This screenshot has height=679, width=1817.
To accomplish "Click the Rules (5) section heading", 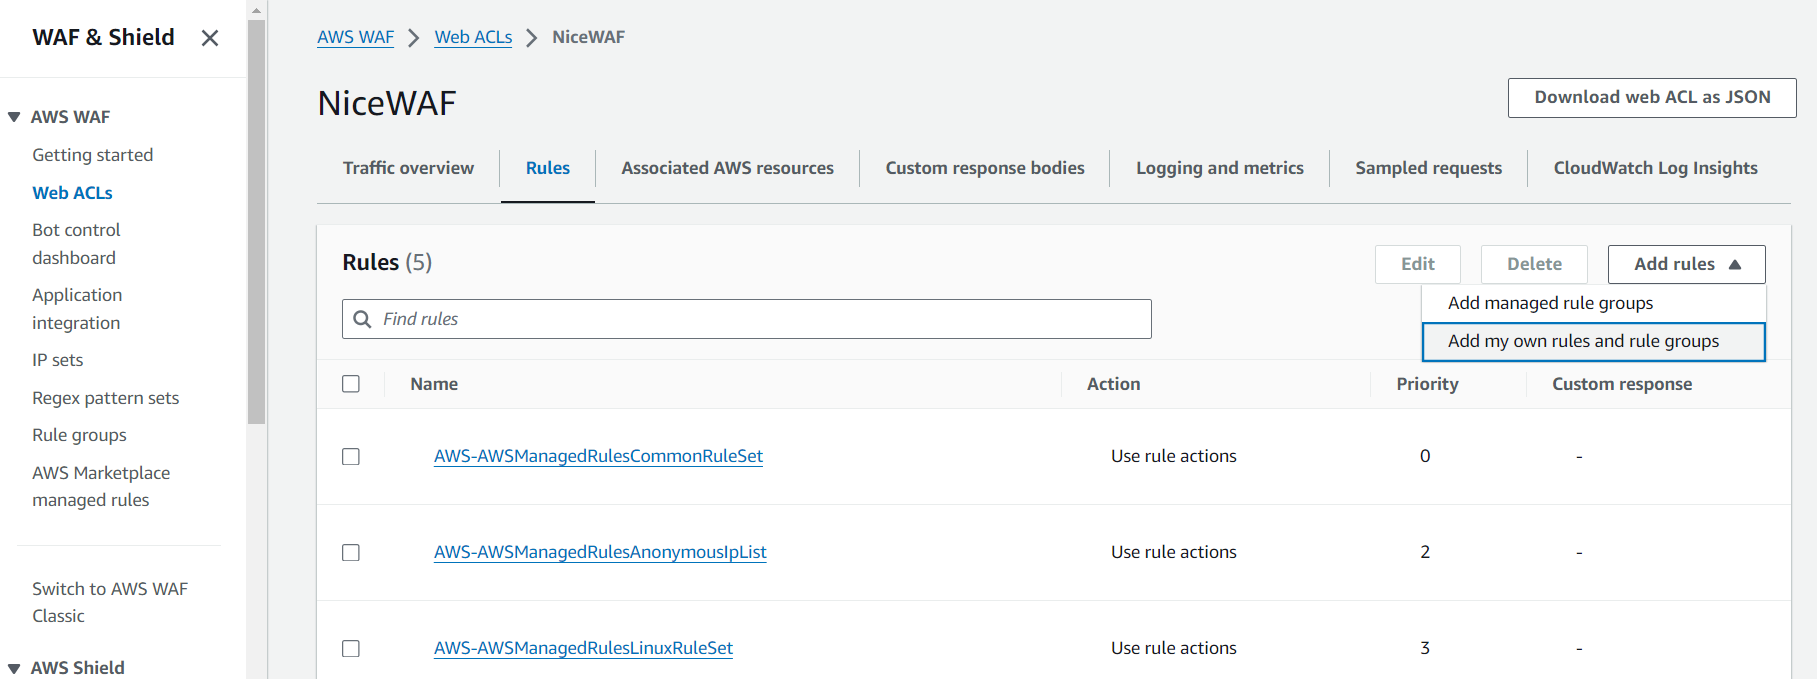I will [x=387, y=262].
